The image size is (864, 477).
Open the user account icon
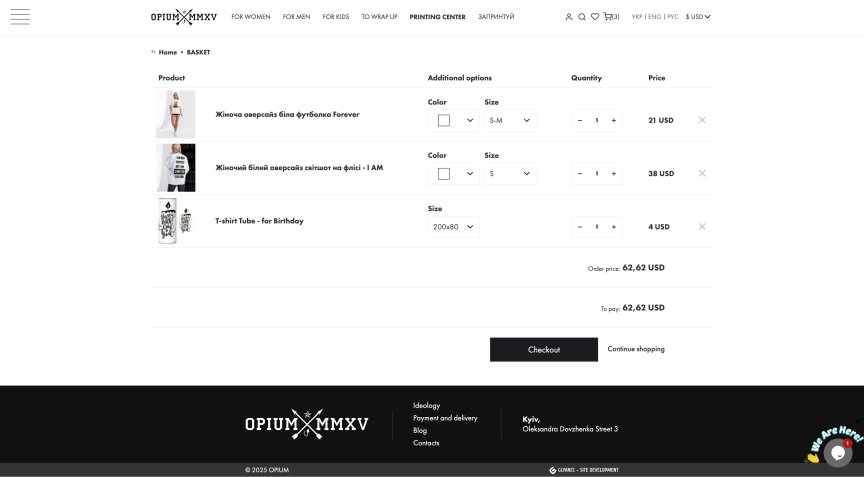(569, 17)
